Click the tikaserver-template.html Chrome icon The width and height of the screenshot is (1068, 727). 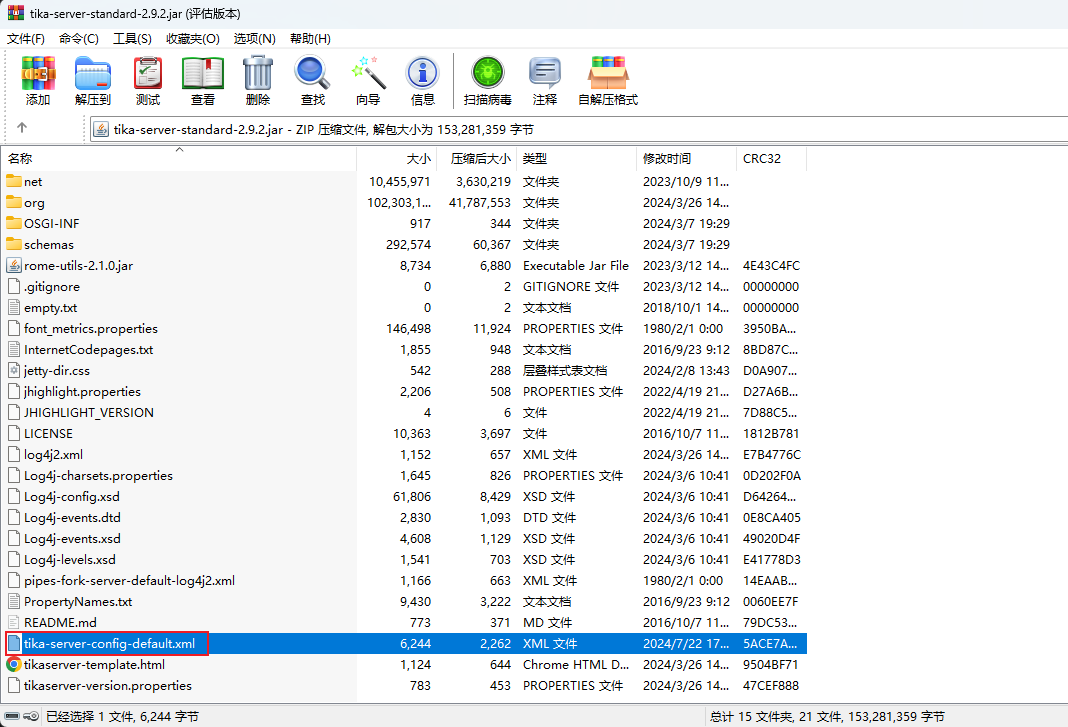(14, 664)
